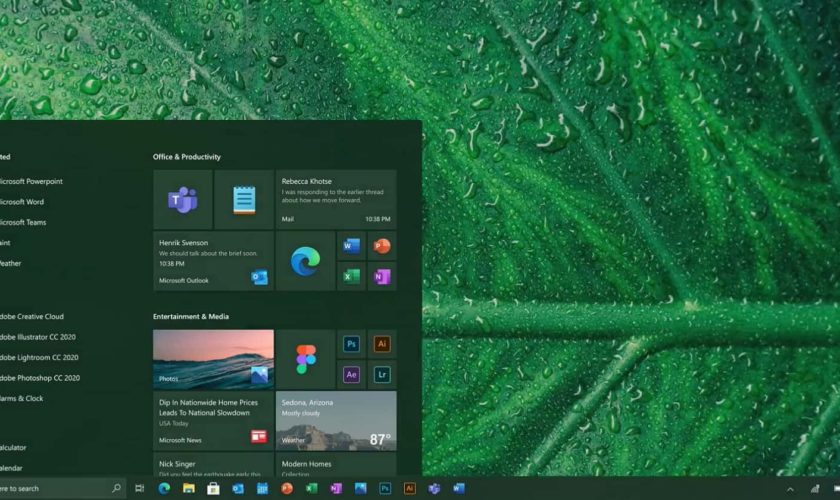Select Paint in the app list
Image resolution: width=840 pixels, height=500 pixels.
[x=5, y=243]
